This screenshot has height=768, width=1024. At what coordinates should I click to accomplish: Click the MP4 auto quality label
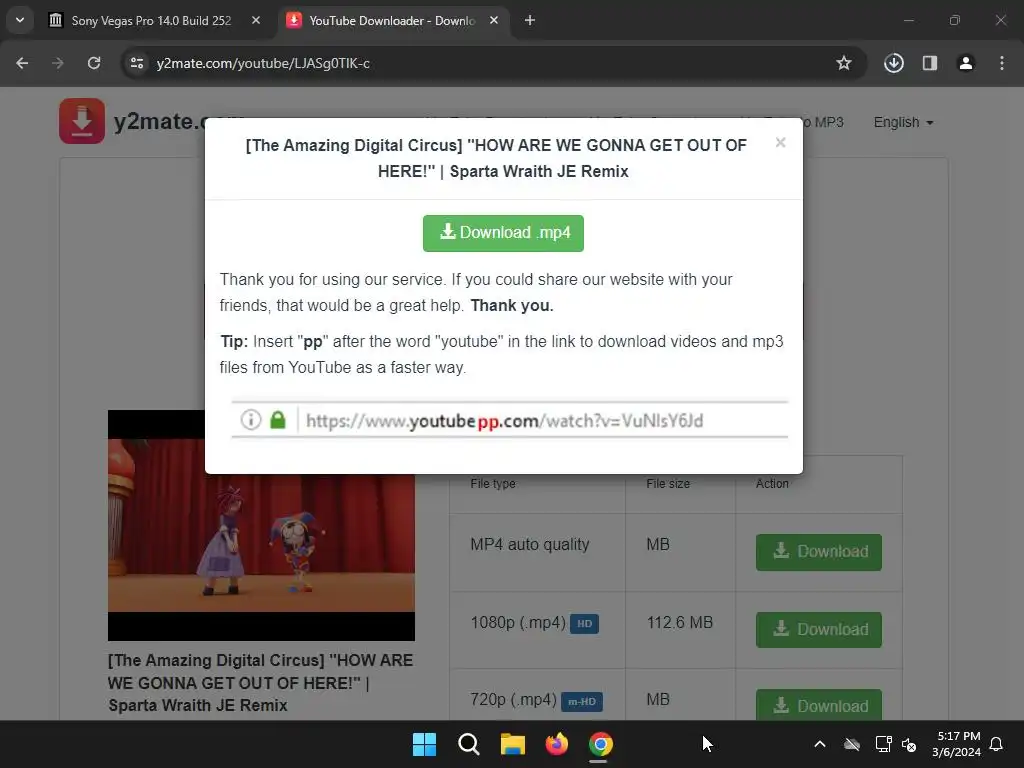530,545
